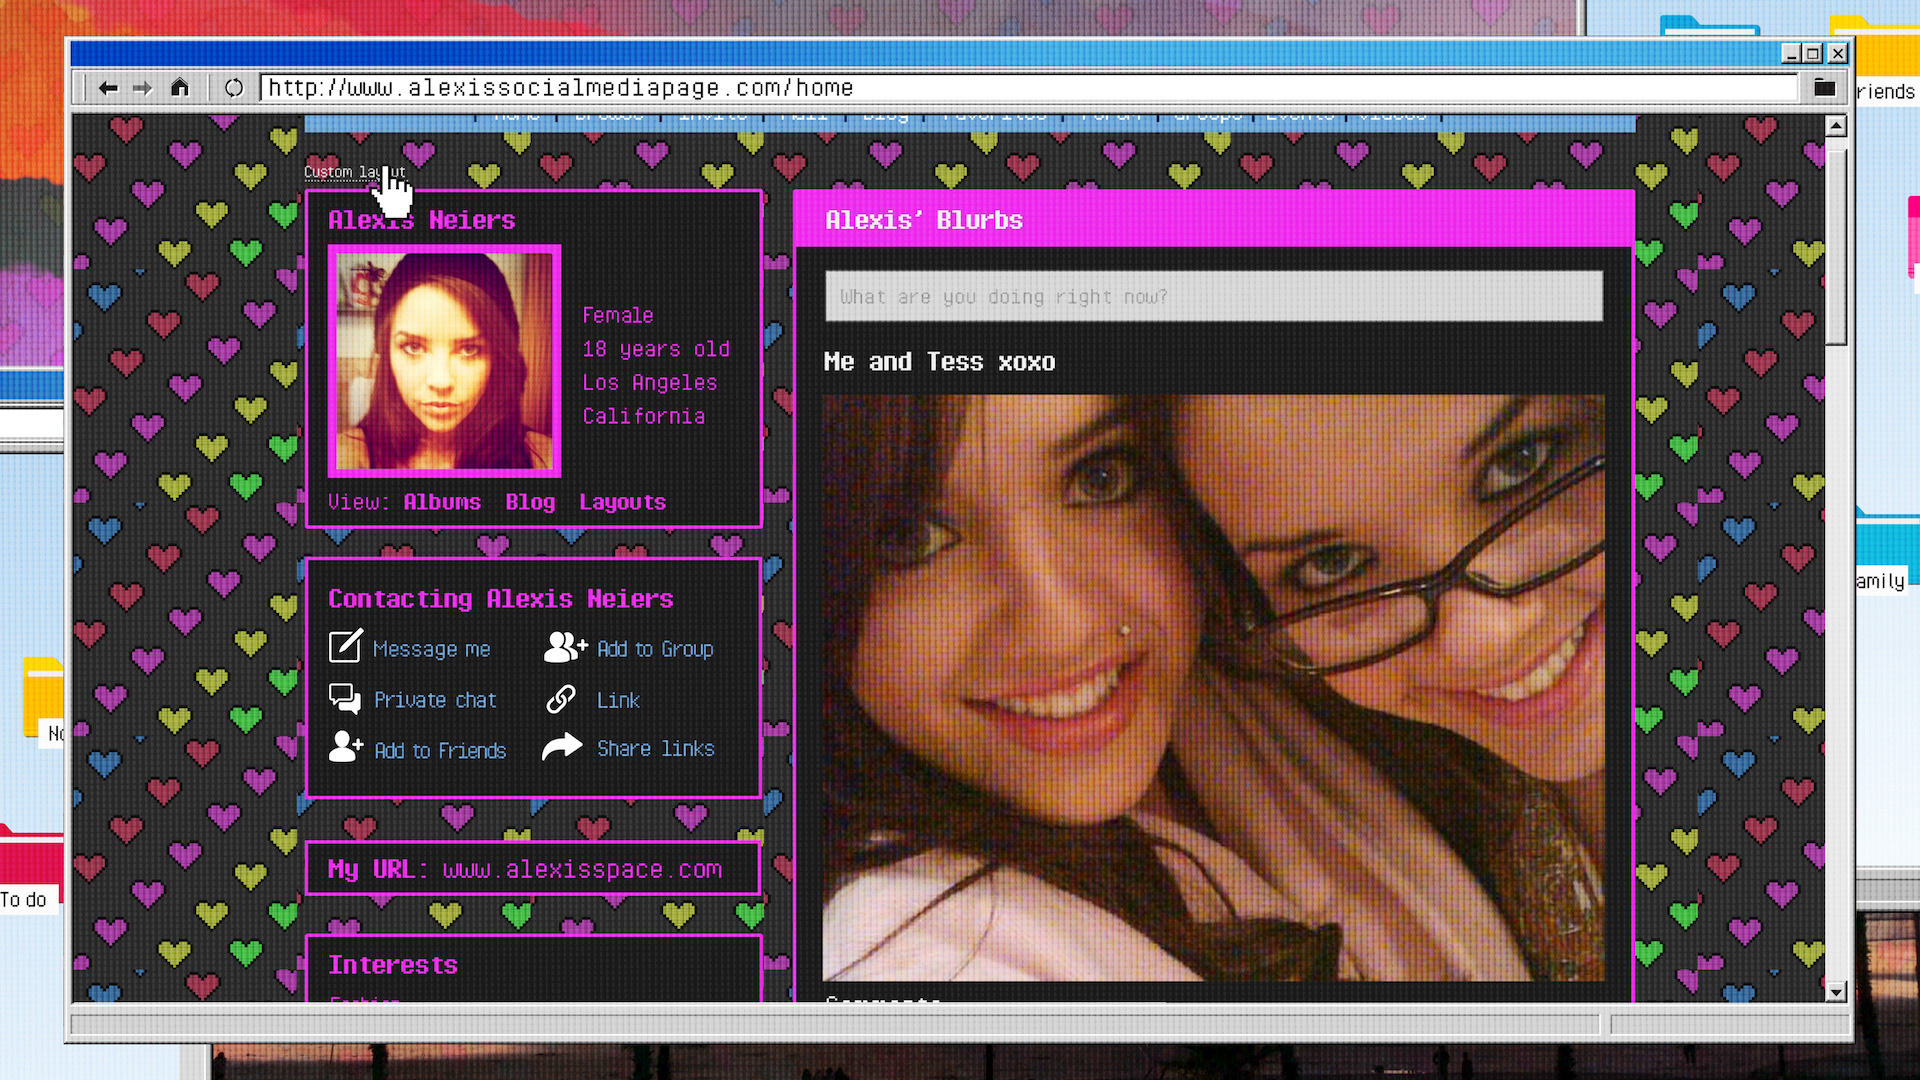
Task: Click the Alexis Neiers name heading
Action: [x=421, y=220]
